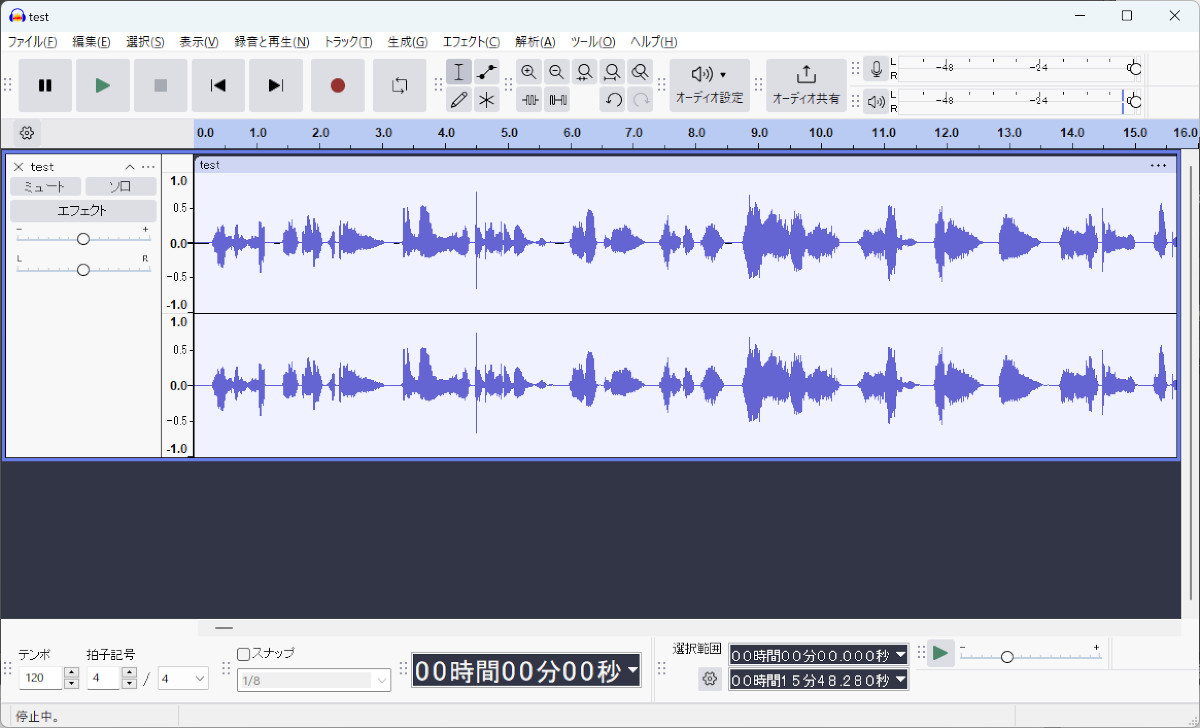The image size is (1200, 728).
Task: Mute the test track
Action: (x=47, y=186)
